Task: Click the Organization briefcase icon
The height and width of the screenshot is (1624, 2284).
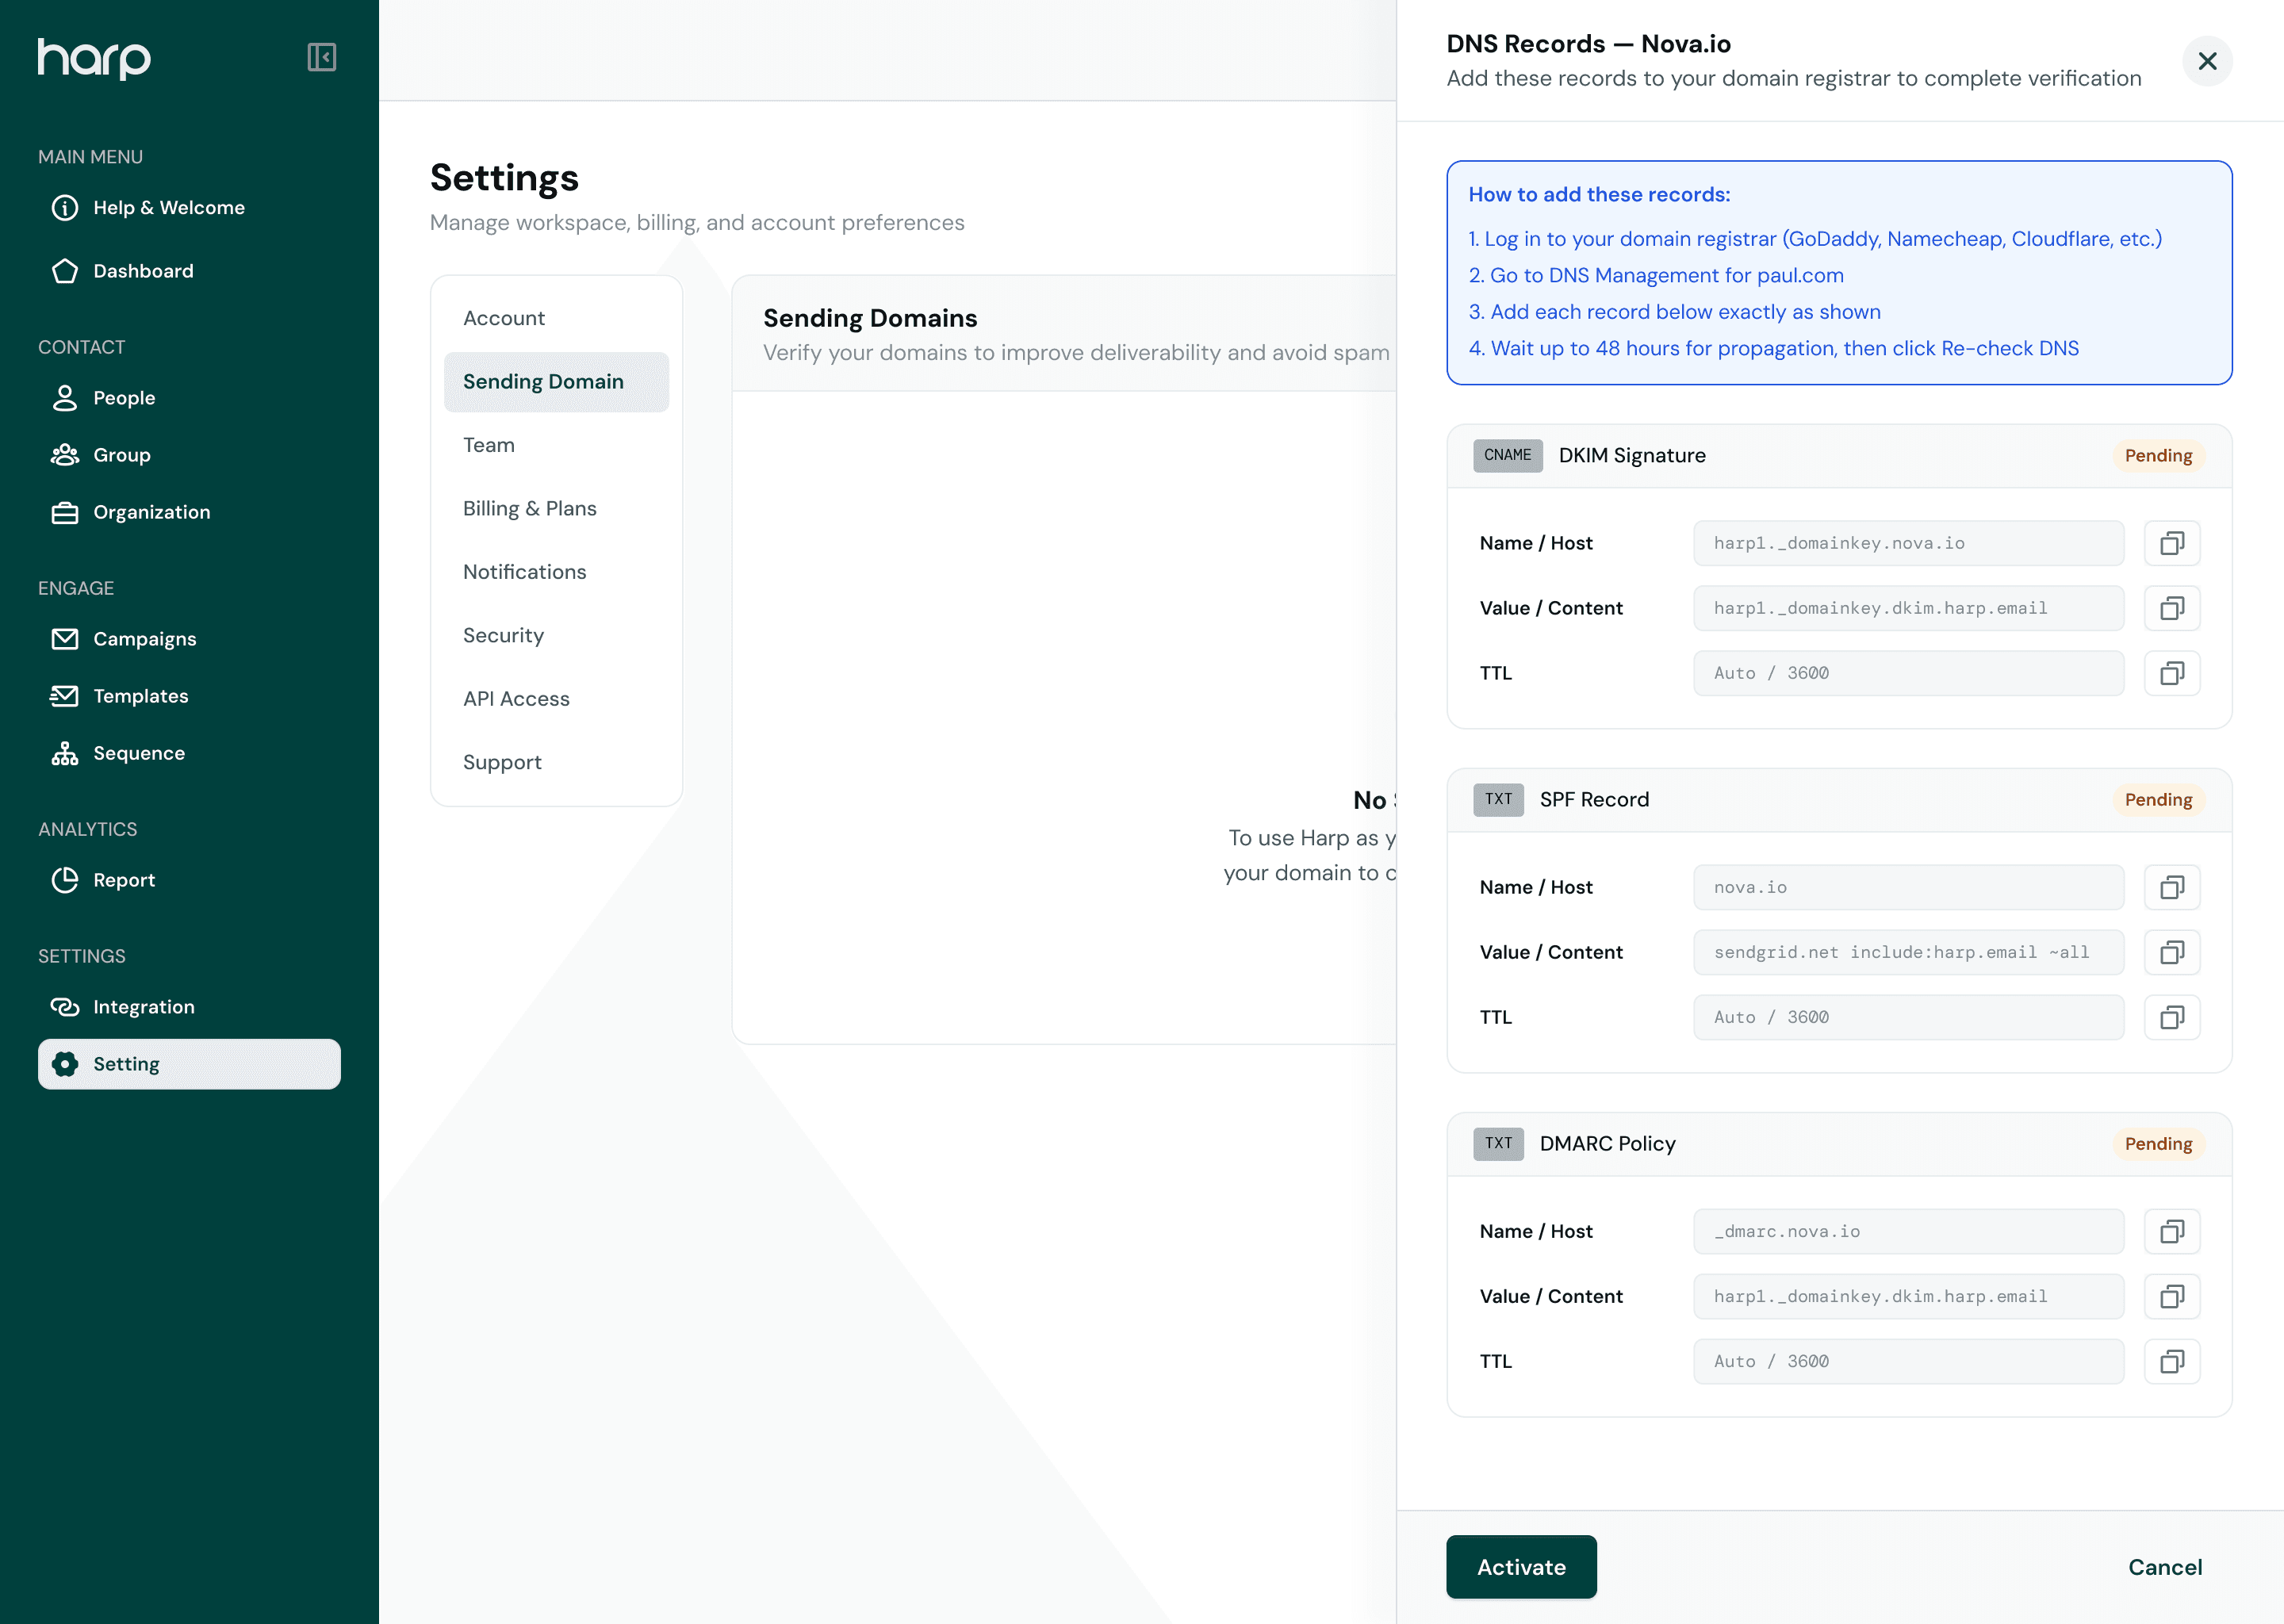Action: [65, 512]
